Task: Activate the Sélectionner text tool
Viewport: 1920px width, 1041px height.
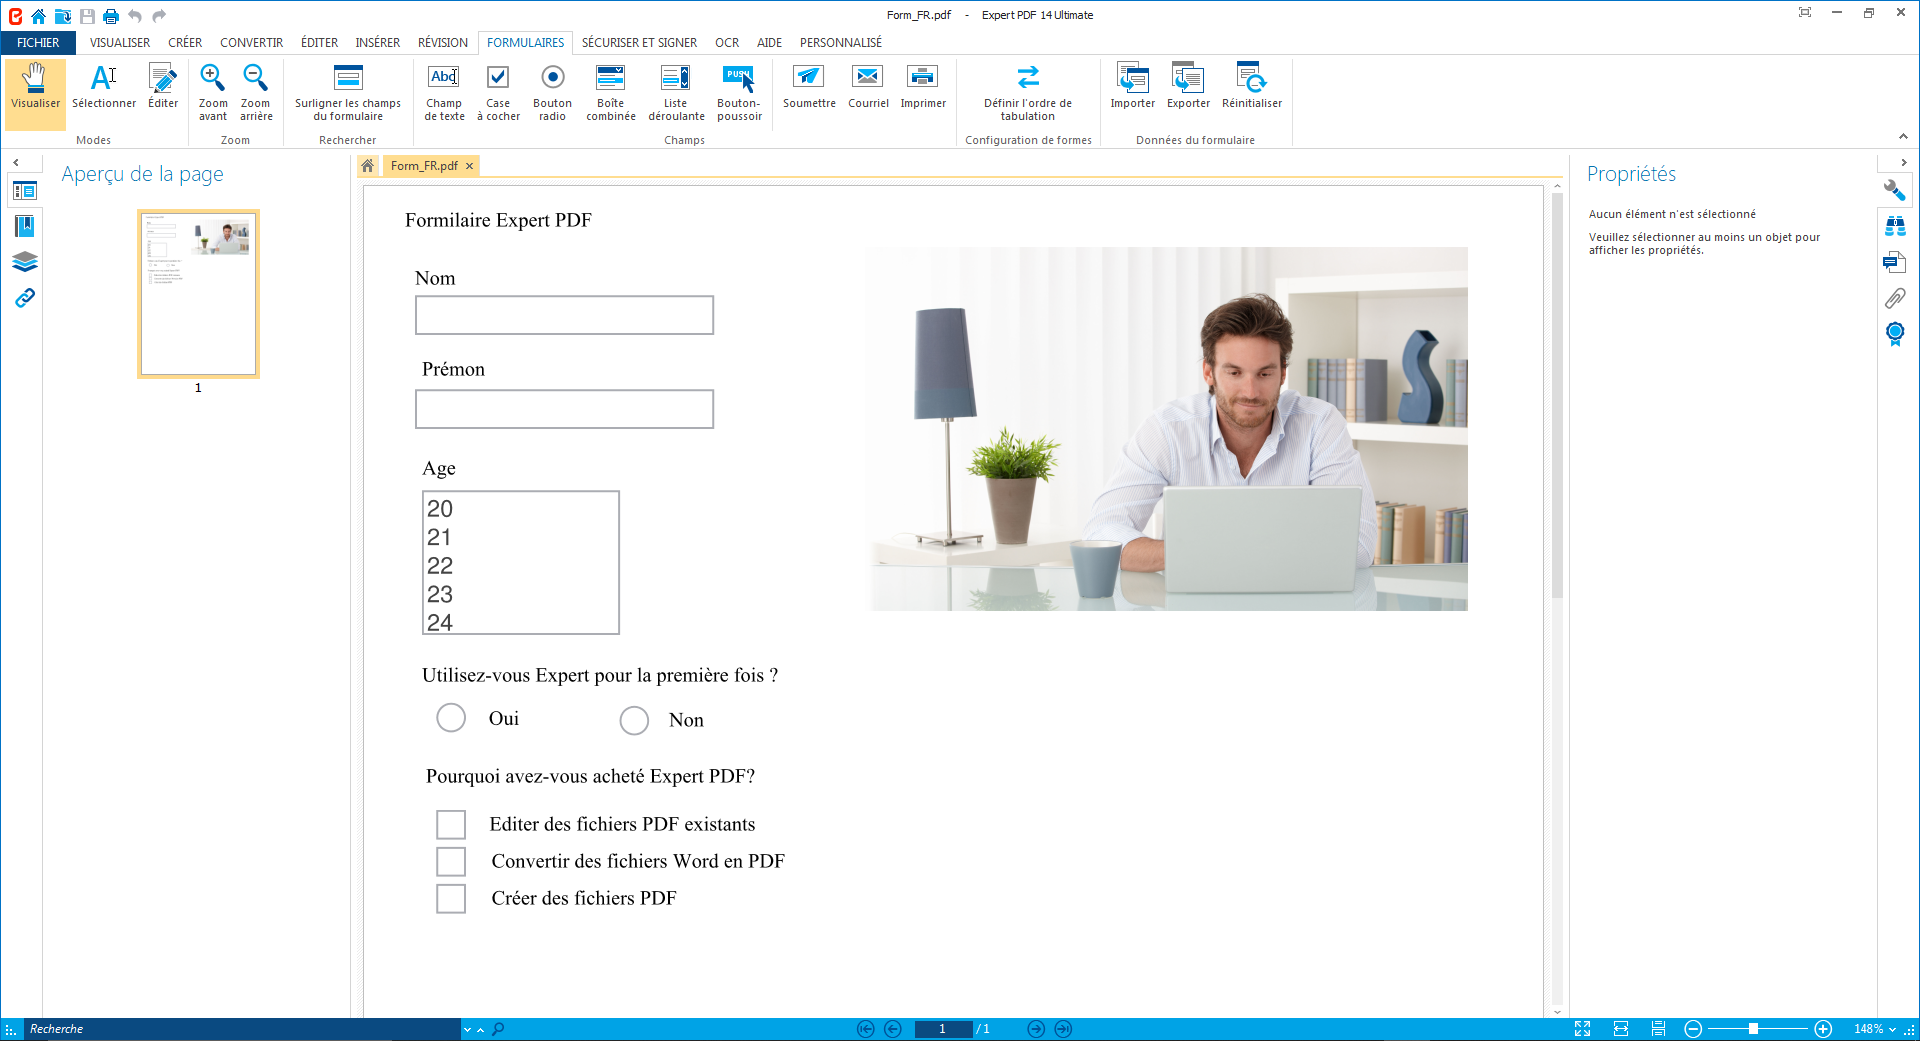Action: (104, 87)
